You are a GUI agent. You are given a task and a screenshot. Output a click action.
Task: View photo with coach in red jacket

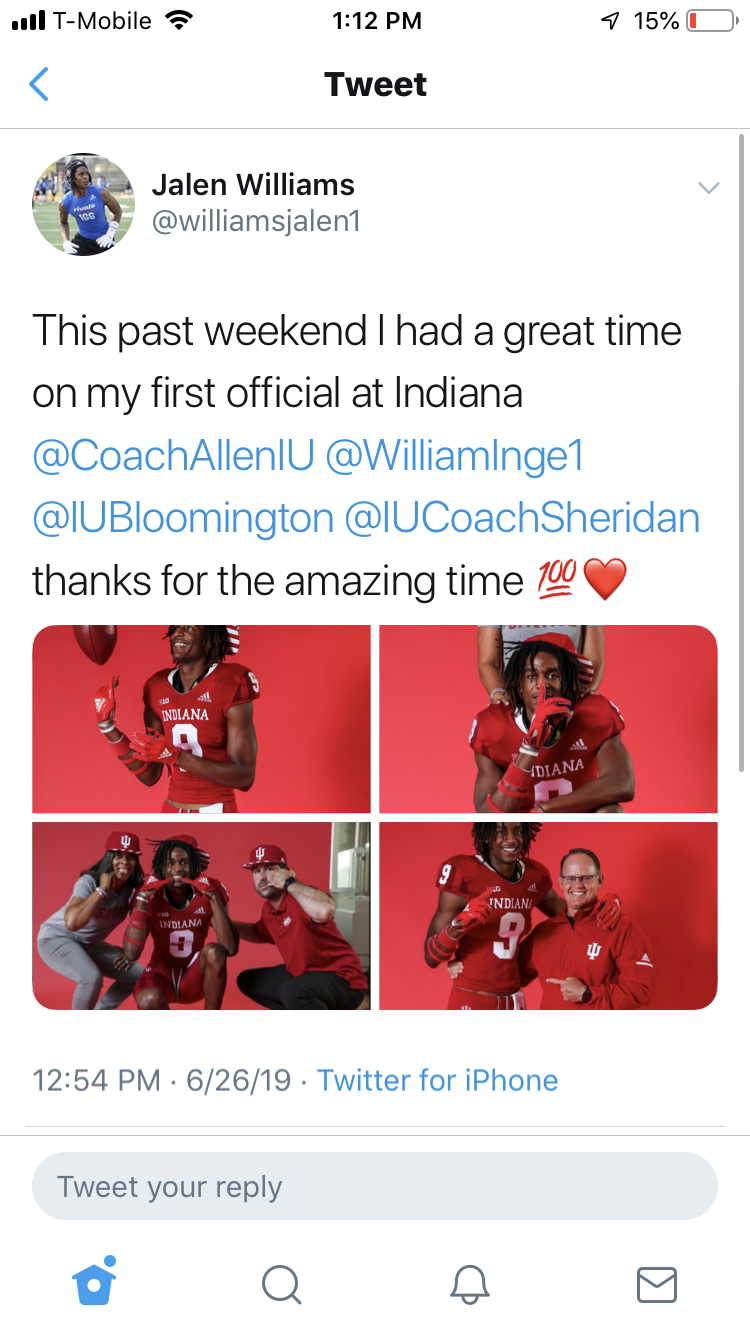548,916
